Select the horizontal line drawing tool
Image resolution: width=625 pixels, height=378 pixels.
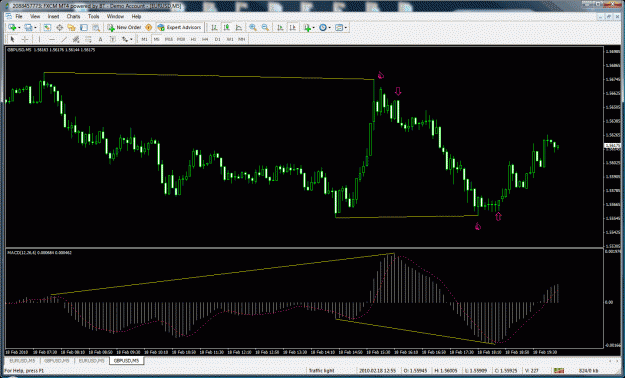[x=51, y=39]
